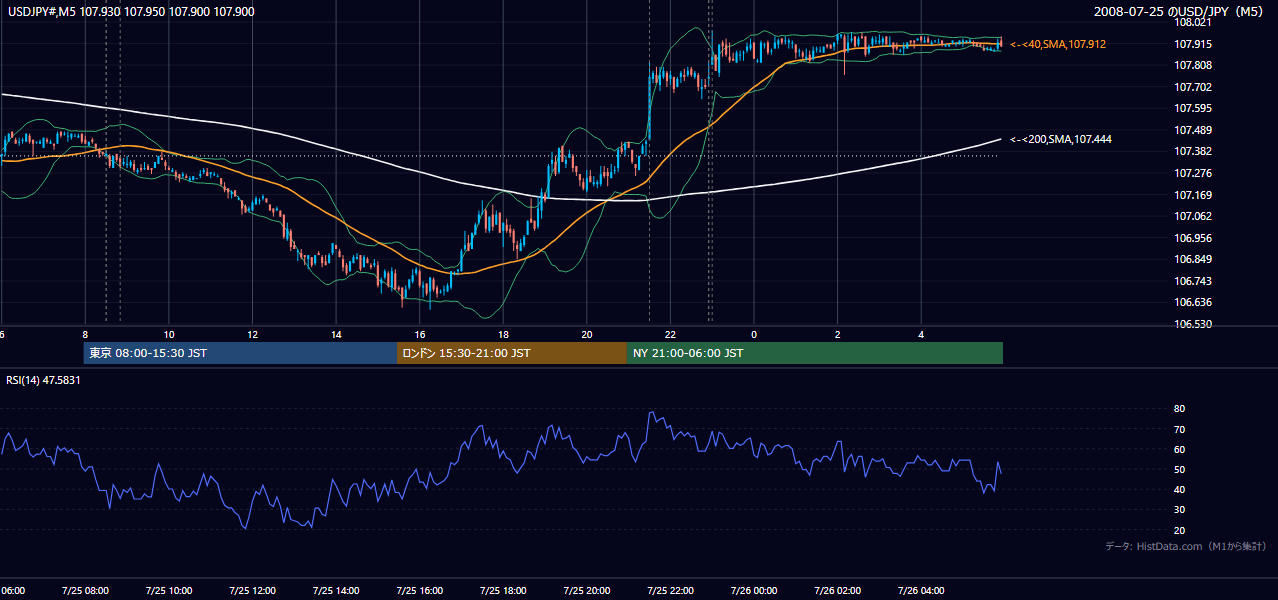Screen dimensions: 1278x600
Task: Click hour label 22 under price chart
Action: coord(671,334)
